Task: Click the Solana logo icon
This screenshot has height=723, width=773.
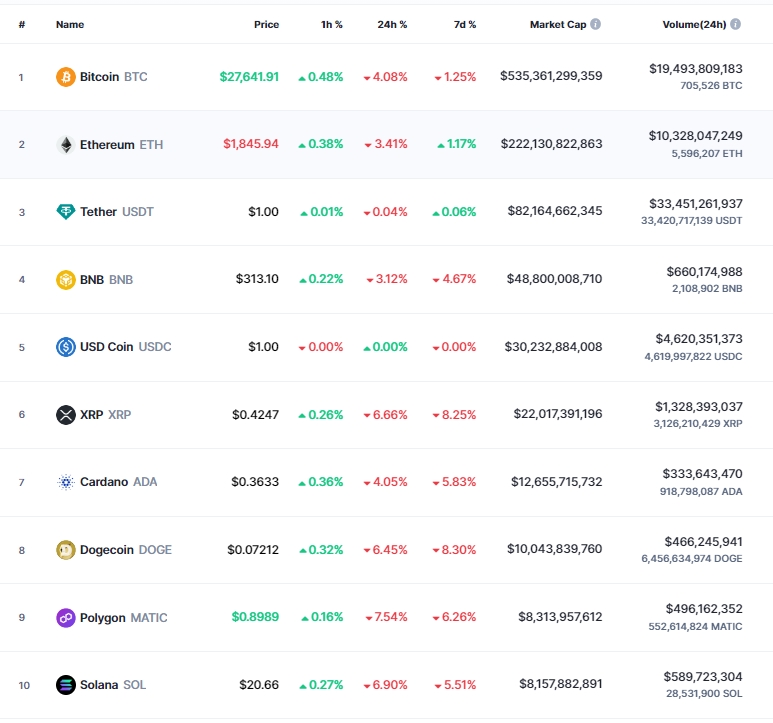Action: tap(66, 685)
